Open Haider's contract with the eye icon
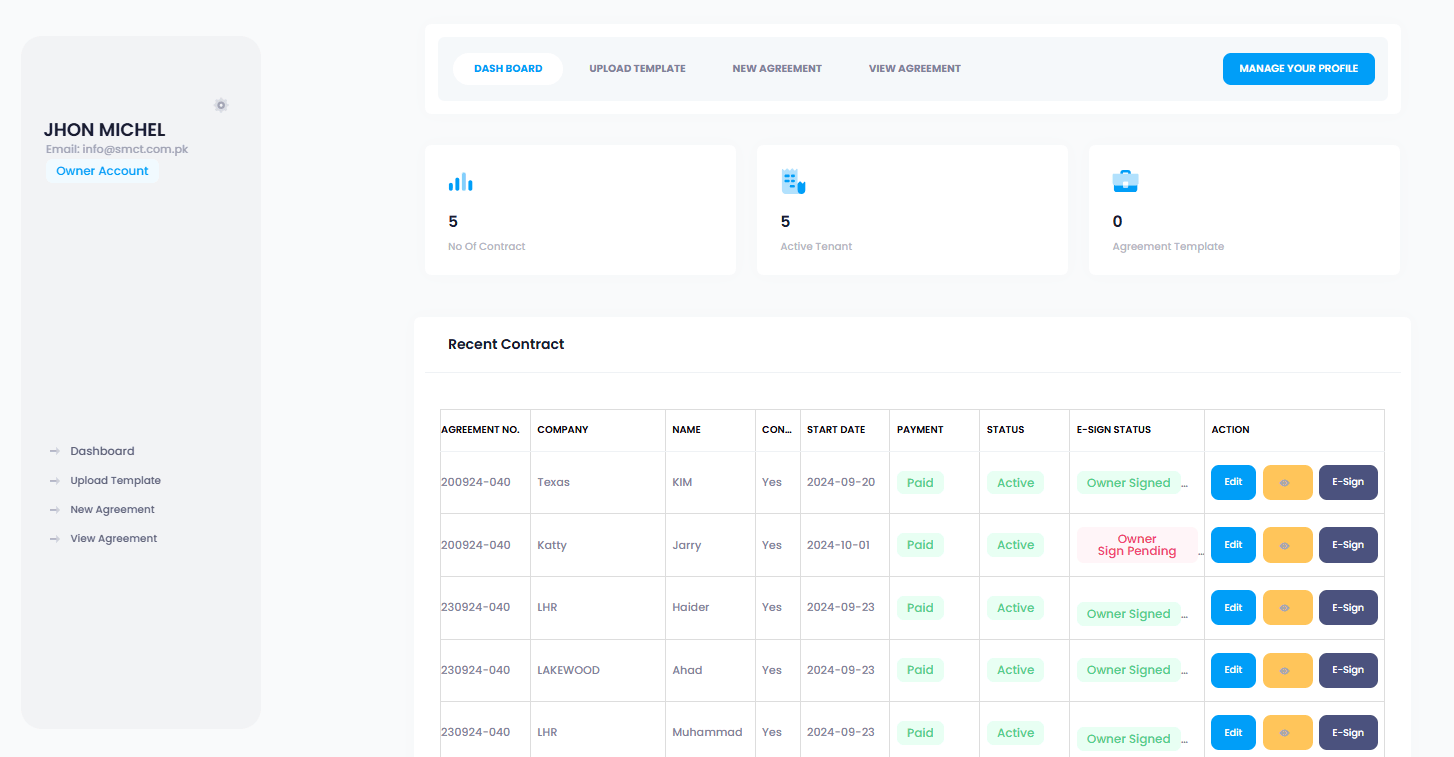The image size is (1454, 757). tap(1286, 608)
